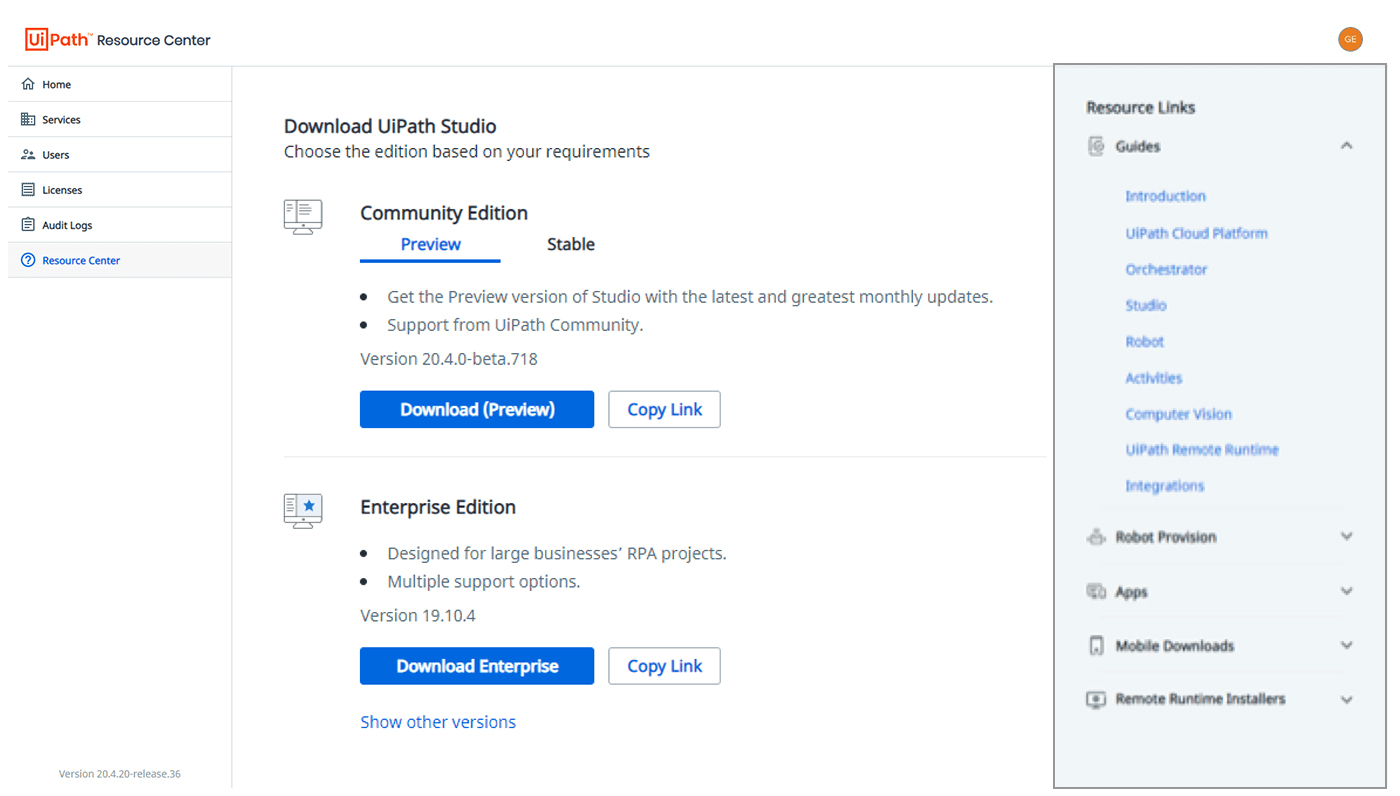This screenshot has height=796, width=1400.
Task: Expand the Remote Runtime Installers chevron
Action: pos(1346,699)
